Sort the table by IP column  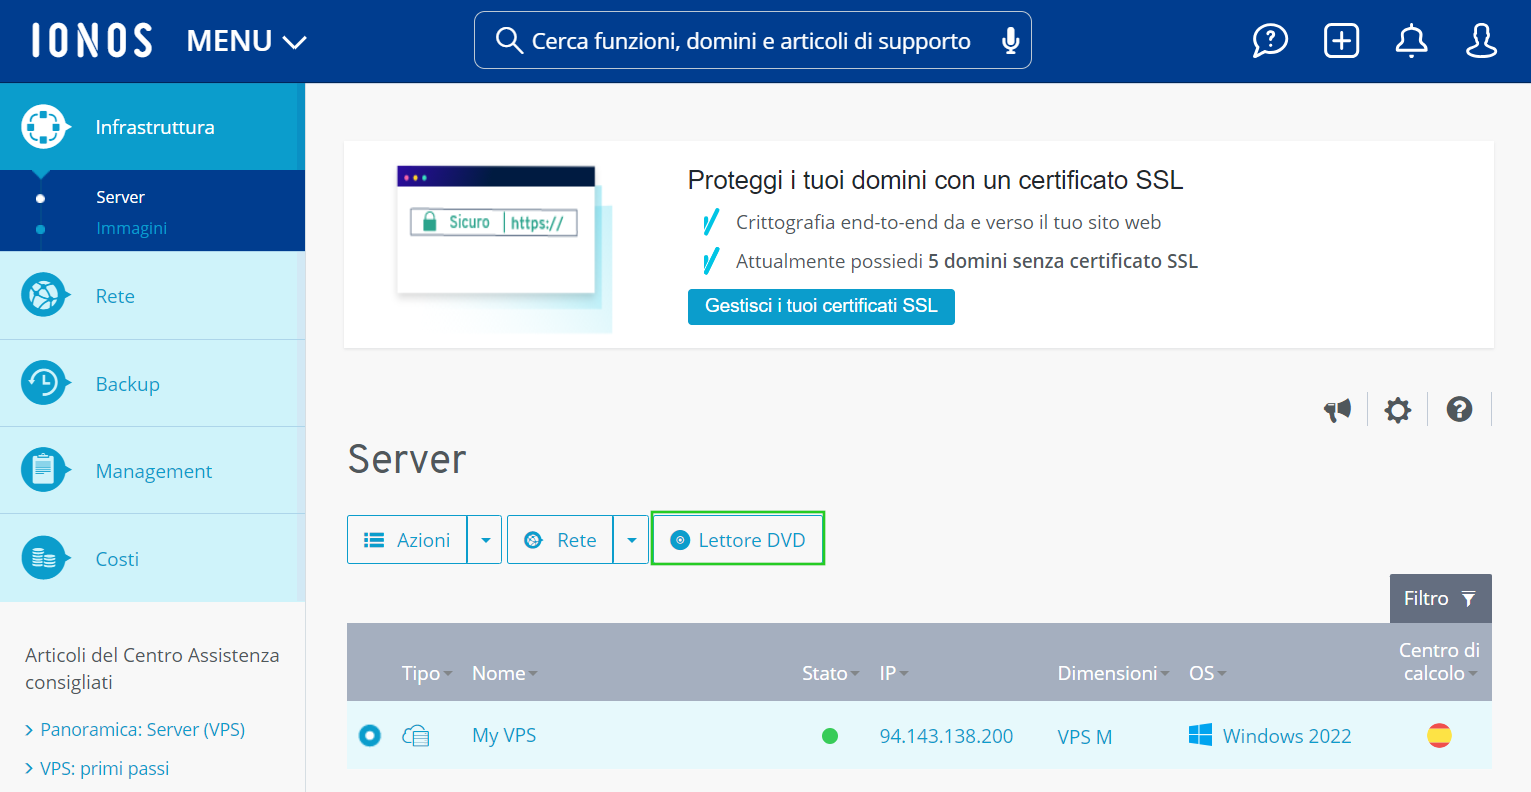[894, 673]
